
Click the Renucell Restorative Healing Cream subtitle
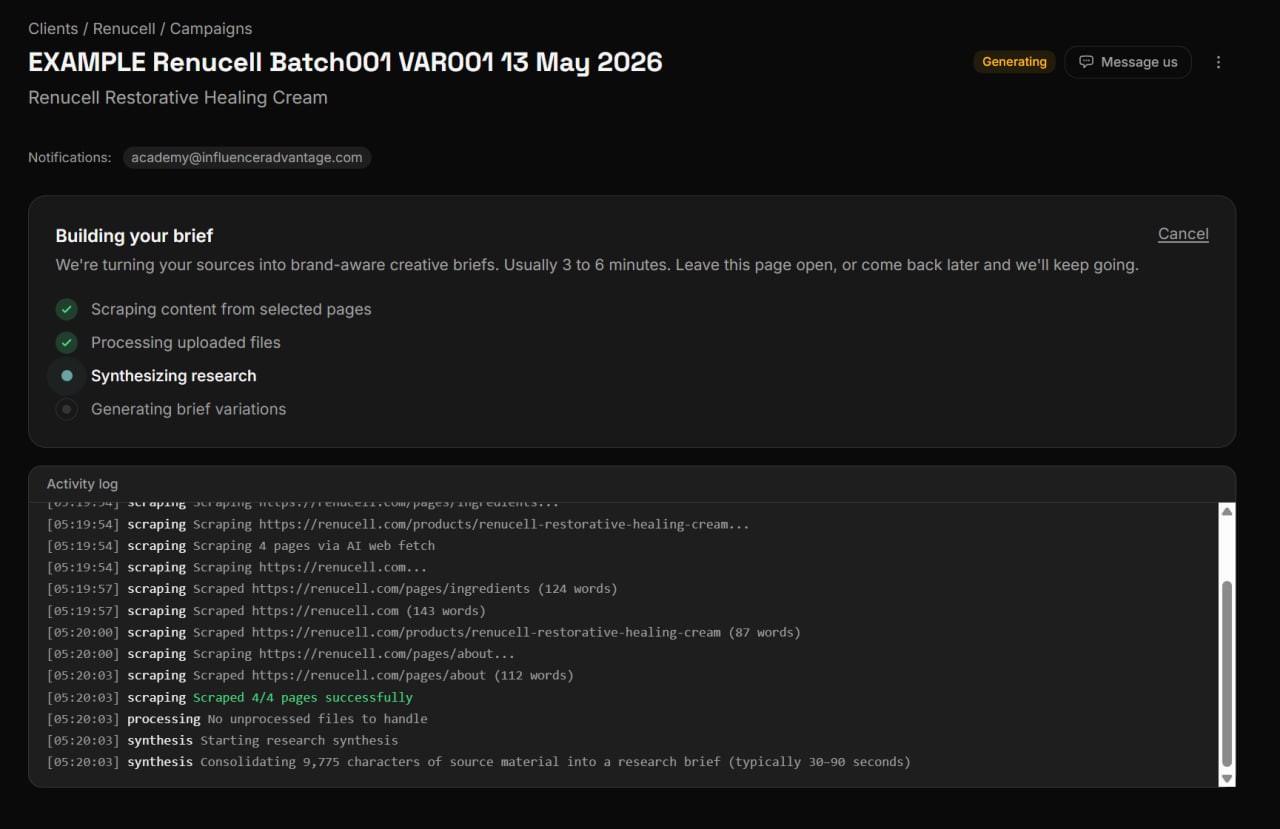[178, 98]
